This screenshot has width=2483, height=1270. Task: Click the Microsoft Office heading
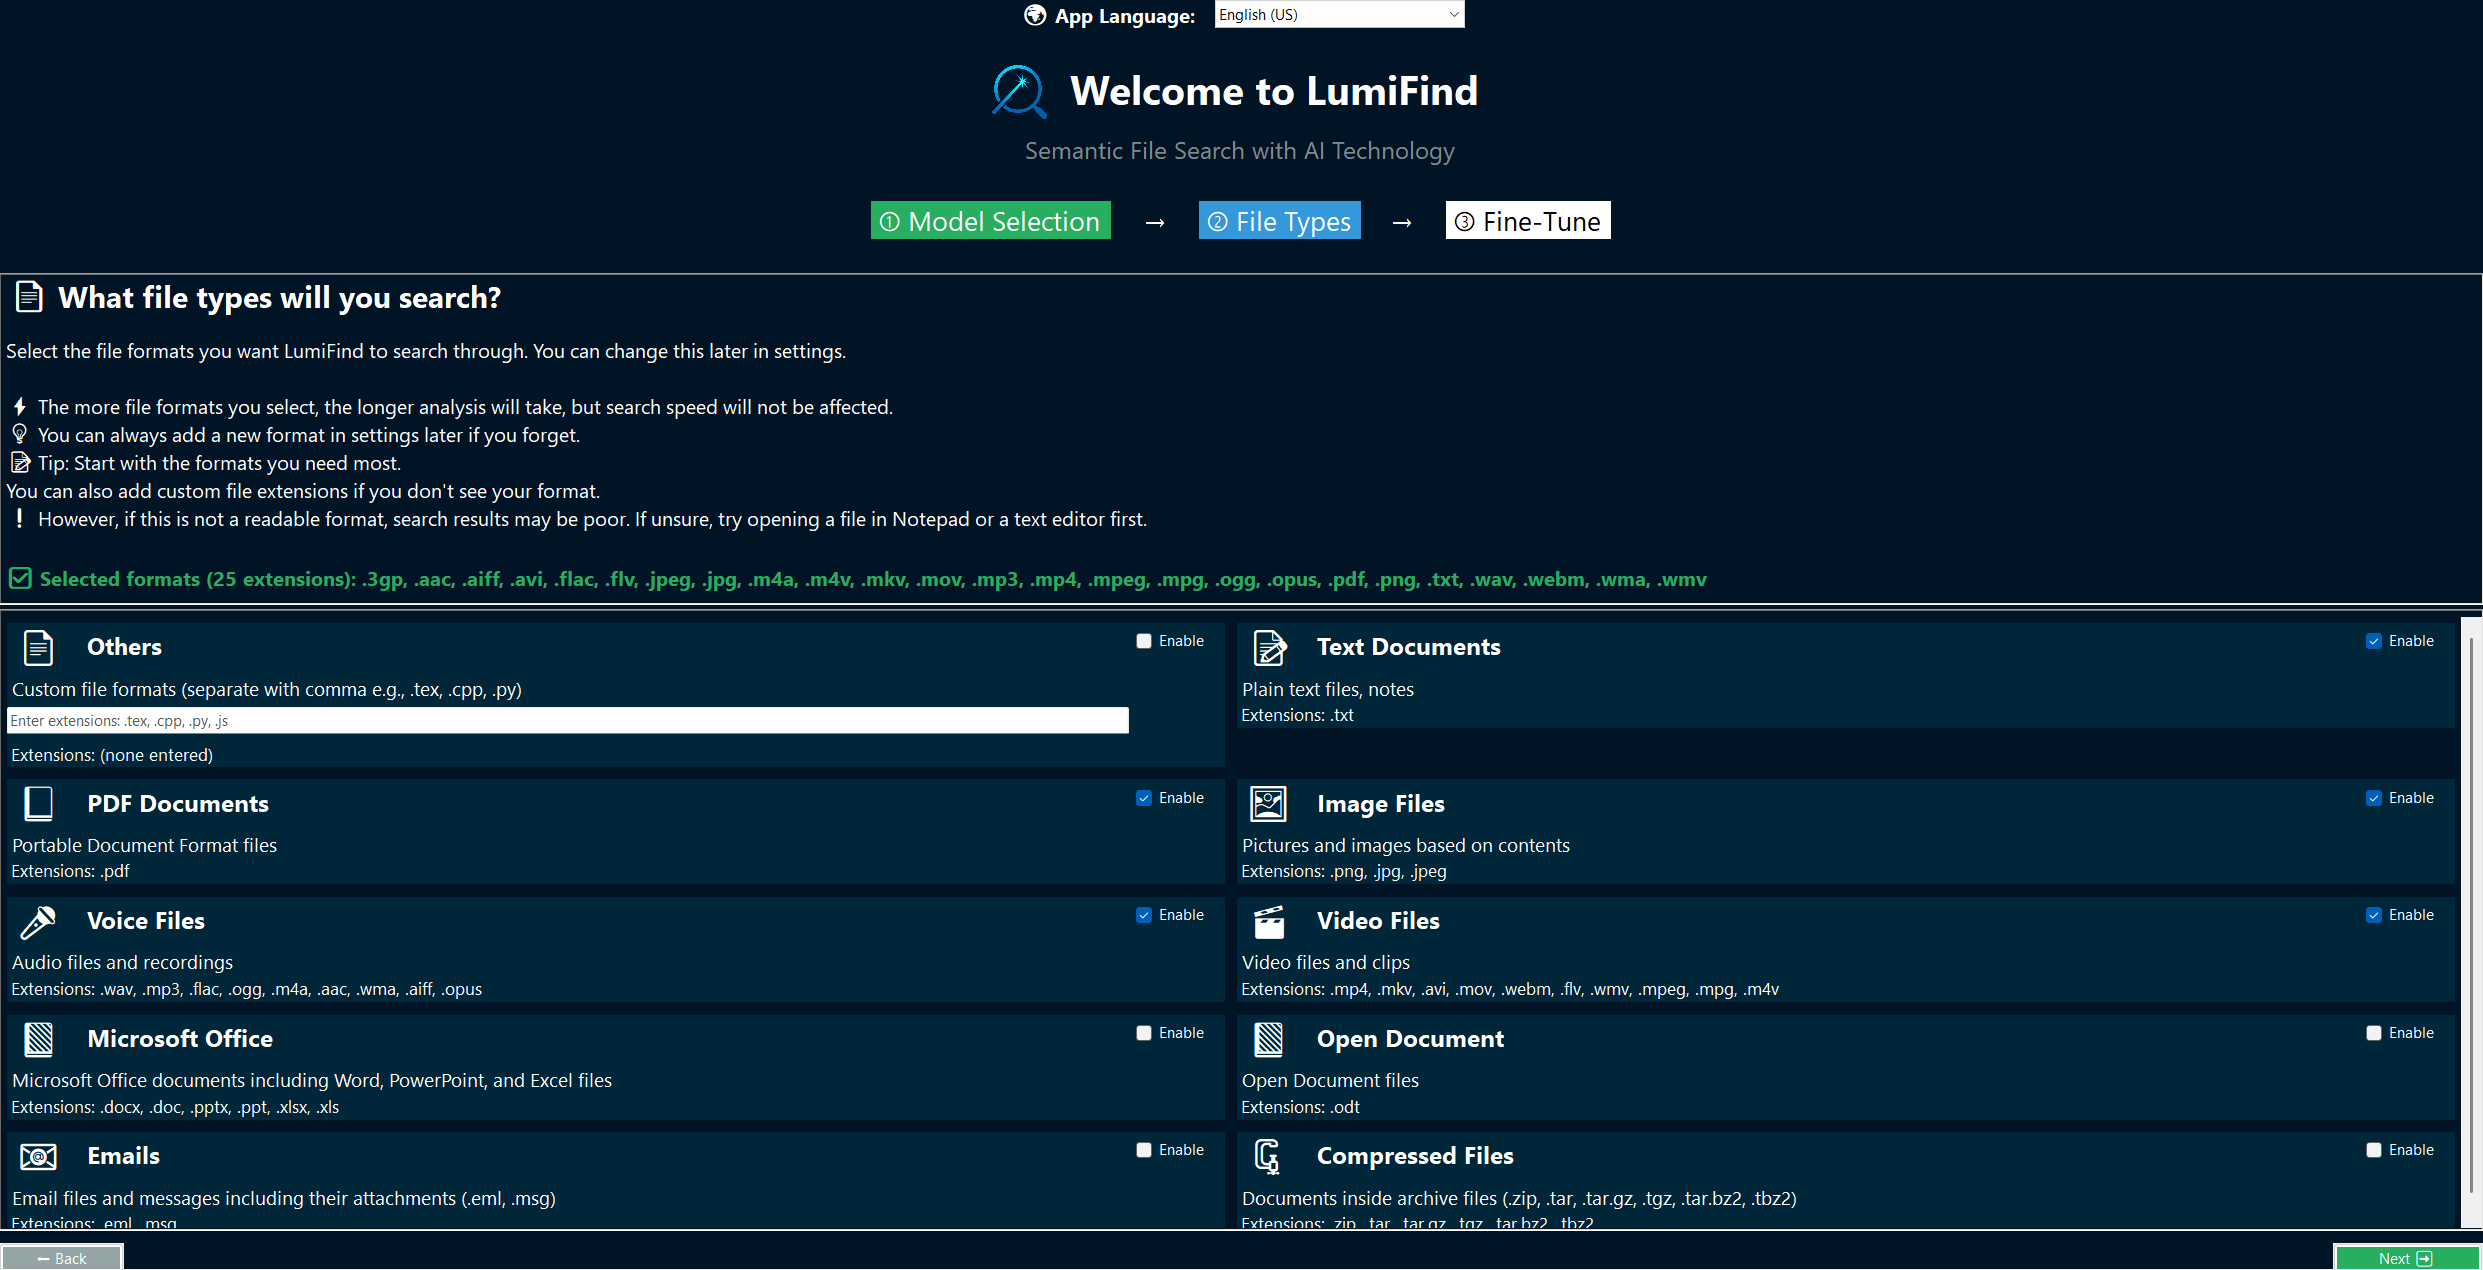180,1039
